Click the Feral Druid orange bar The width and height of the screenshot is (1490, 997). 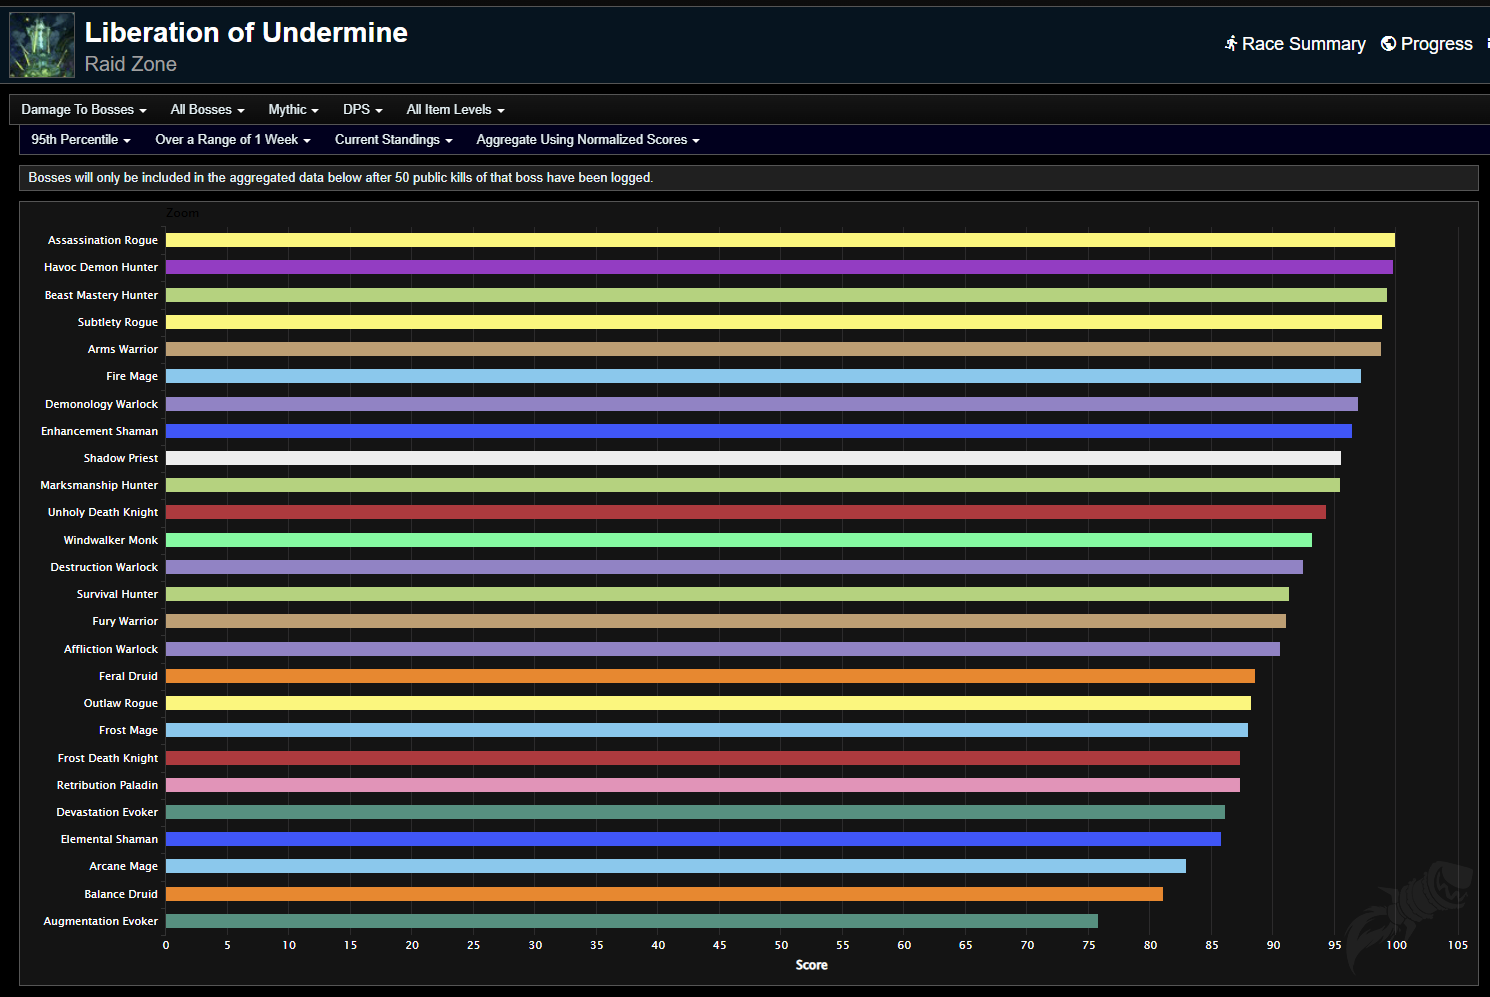[710, 676]
